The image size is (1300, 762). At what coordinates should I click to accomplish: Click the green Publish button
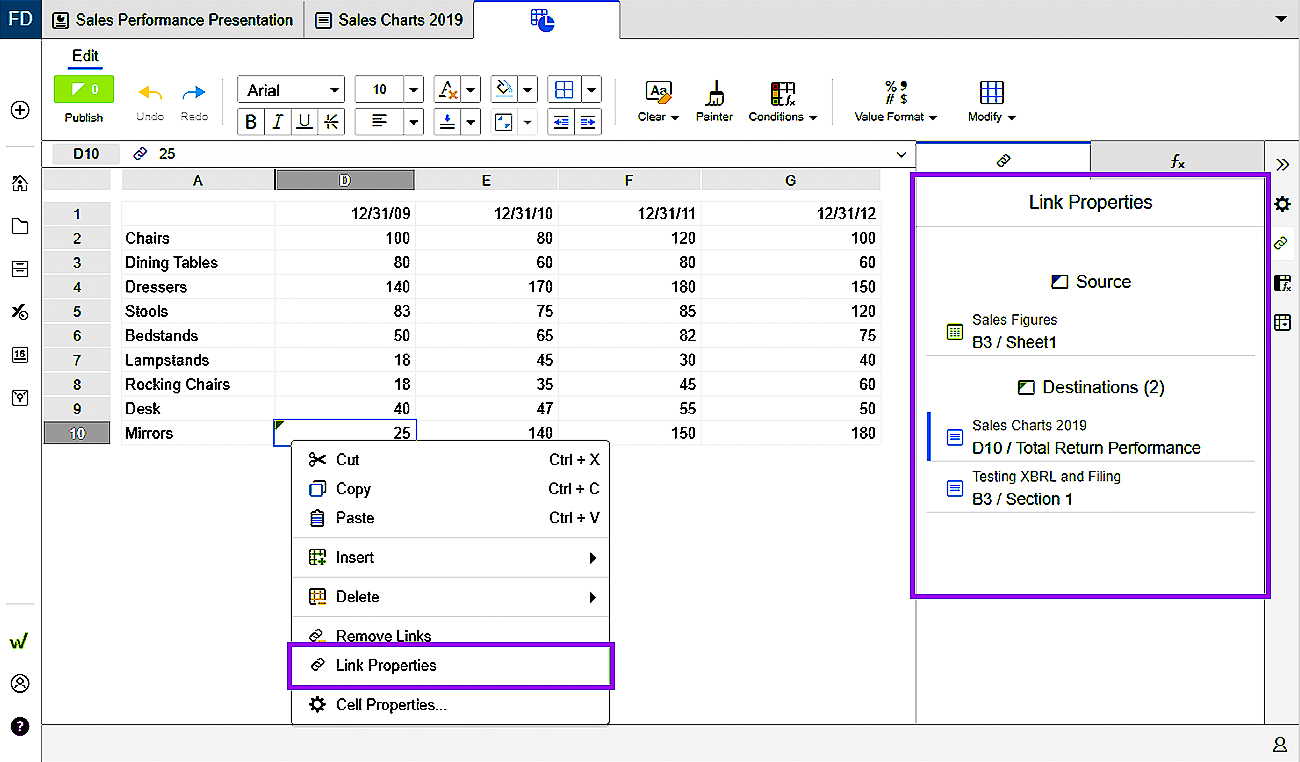(x=83, y=90)
